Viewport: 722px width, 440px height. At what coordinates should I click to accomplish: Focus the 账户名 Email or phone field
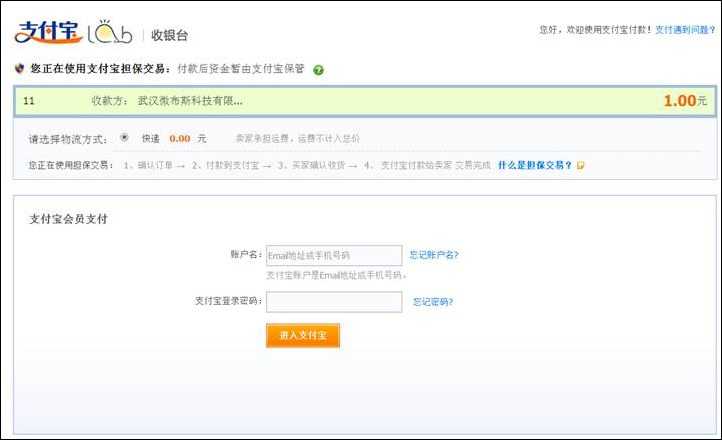click(x=334, y=255)
